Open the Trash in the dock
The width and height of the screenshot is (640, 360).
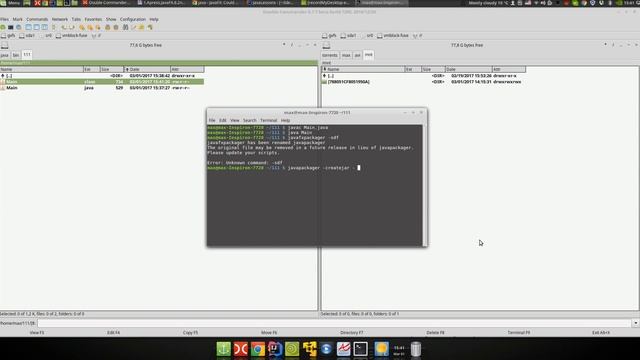(x=416, y=349)
